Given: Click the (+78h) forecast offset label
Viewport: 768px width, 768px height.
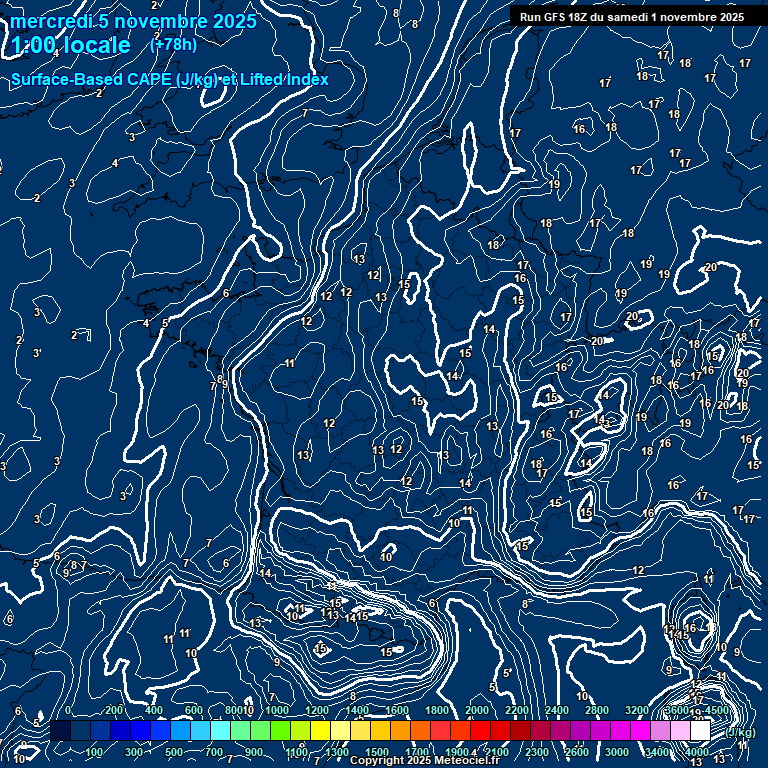Looking at the screenshot, I should (x=173, y=45).
